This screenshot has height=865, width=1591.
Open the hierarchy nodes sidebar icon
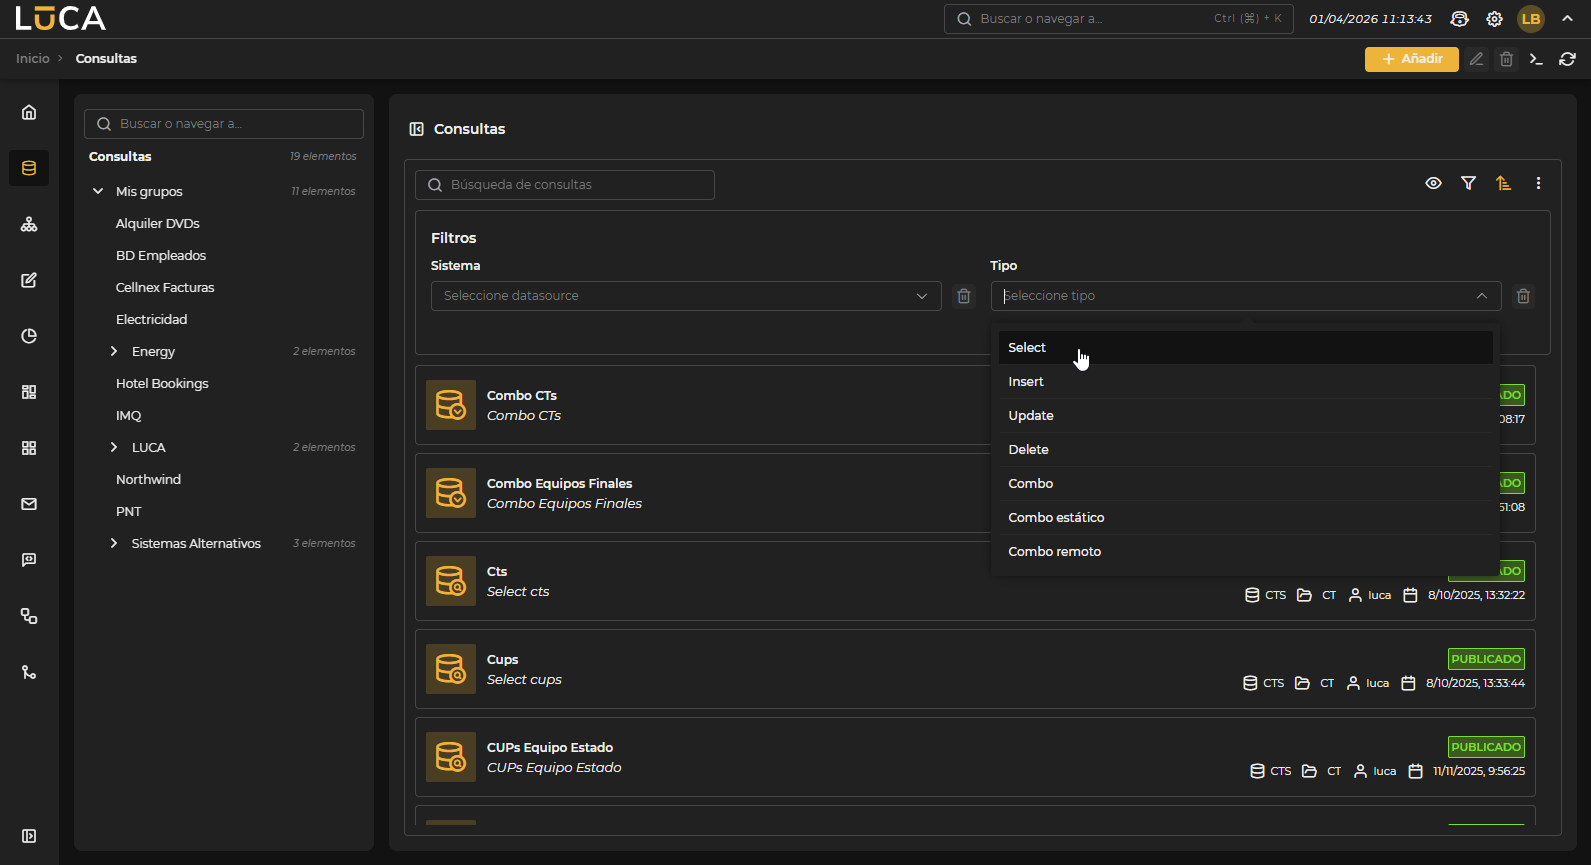(x=29, y=224)
